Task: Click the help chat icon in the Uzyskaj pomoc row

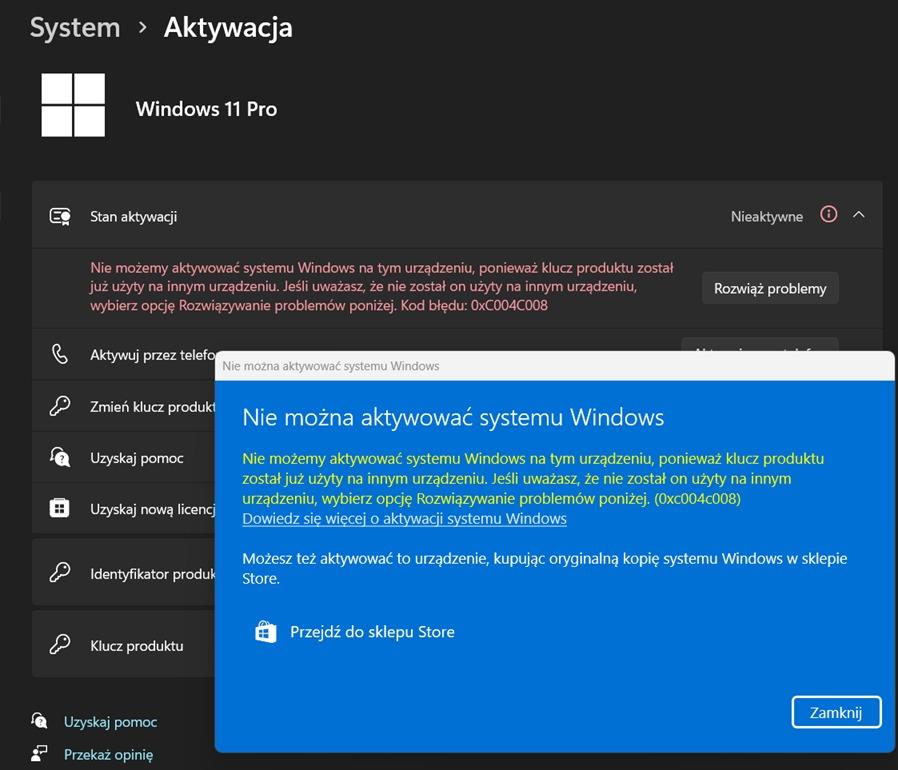Action: click(60, 457)
